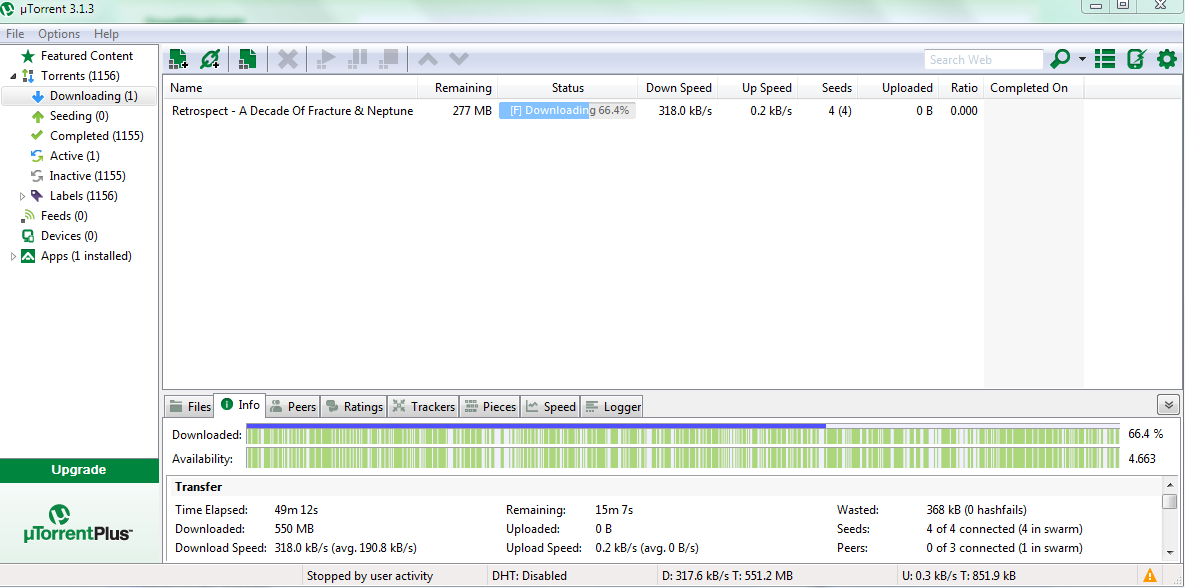
Task: Open the Help menu
Action: pos(107,34)
